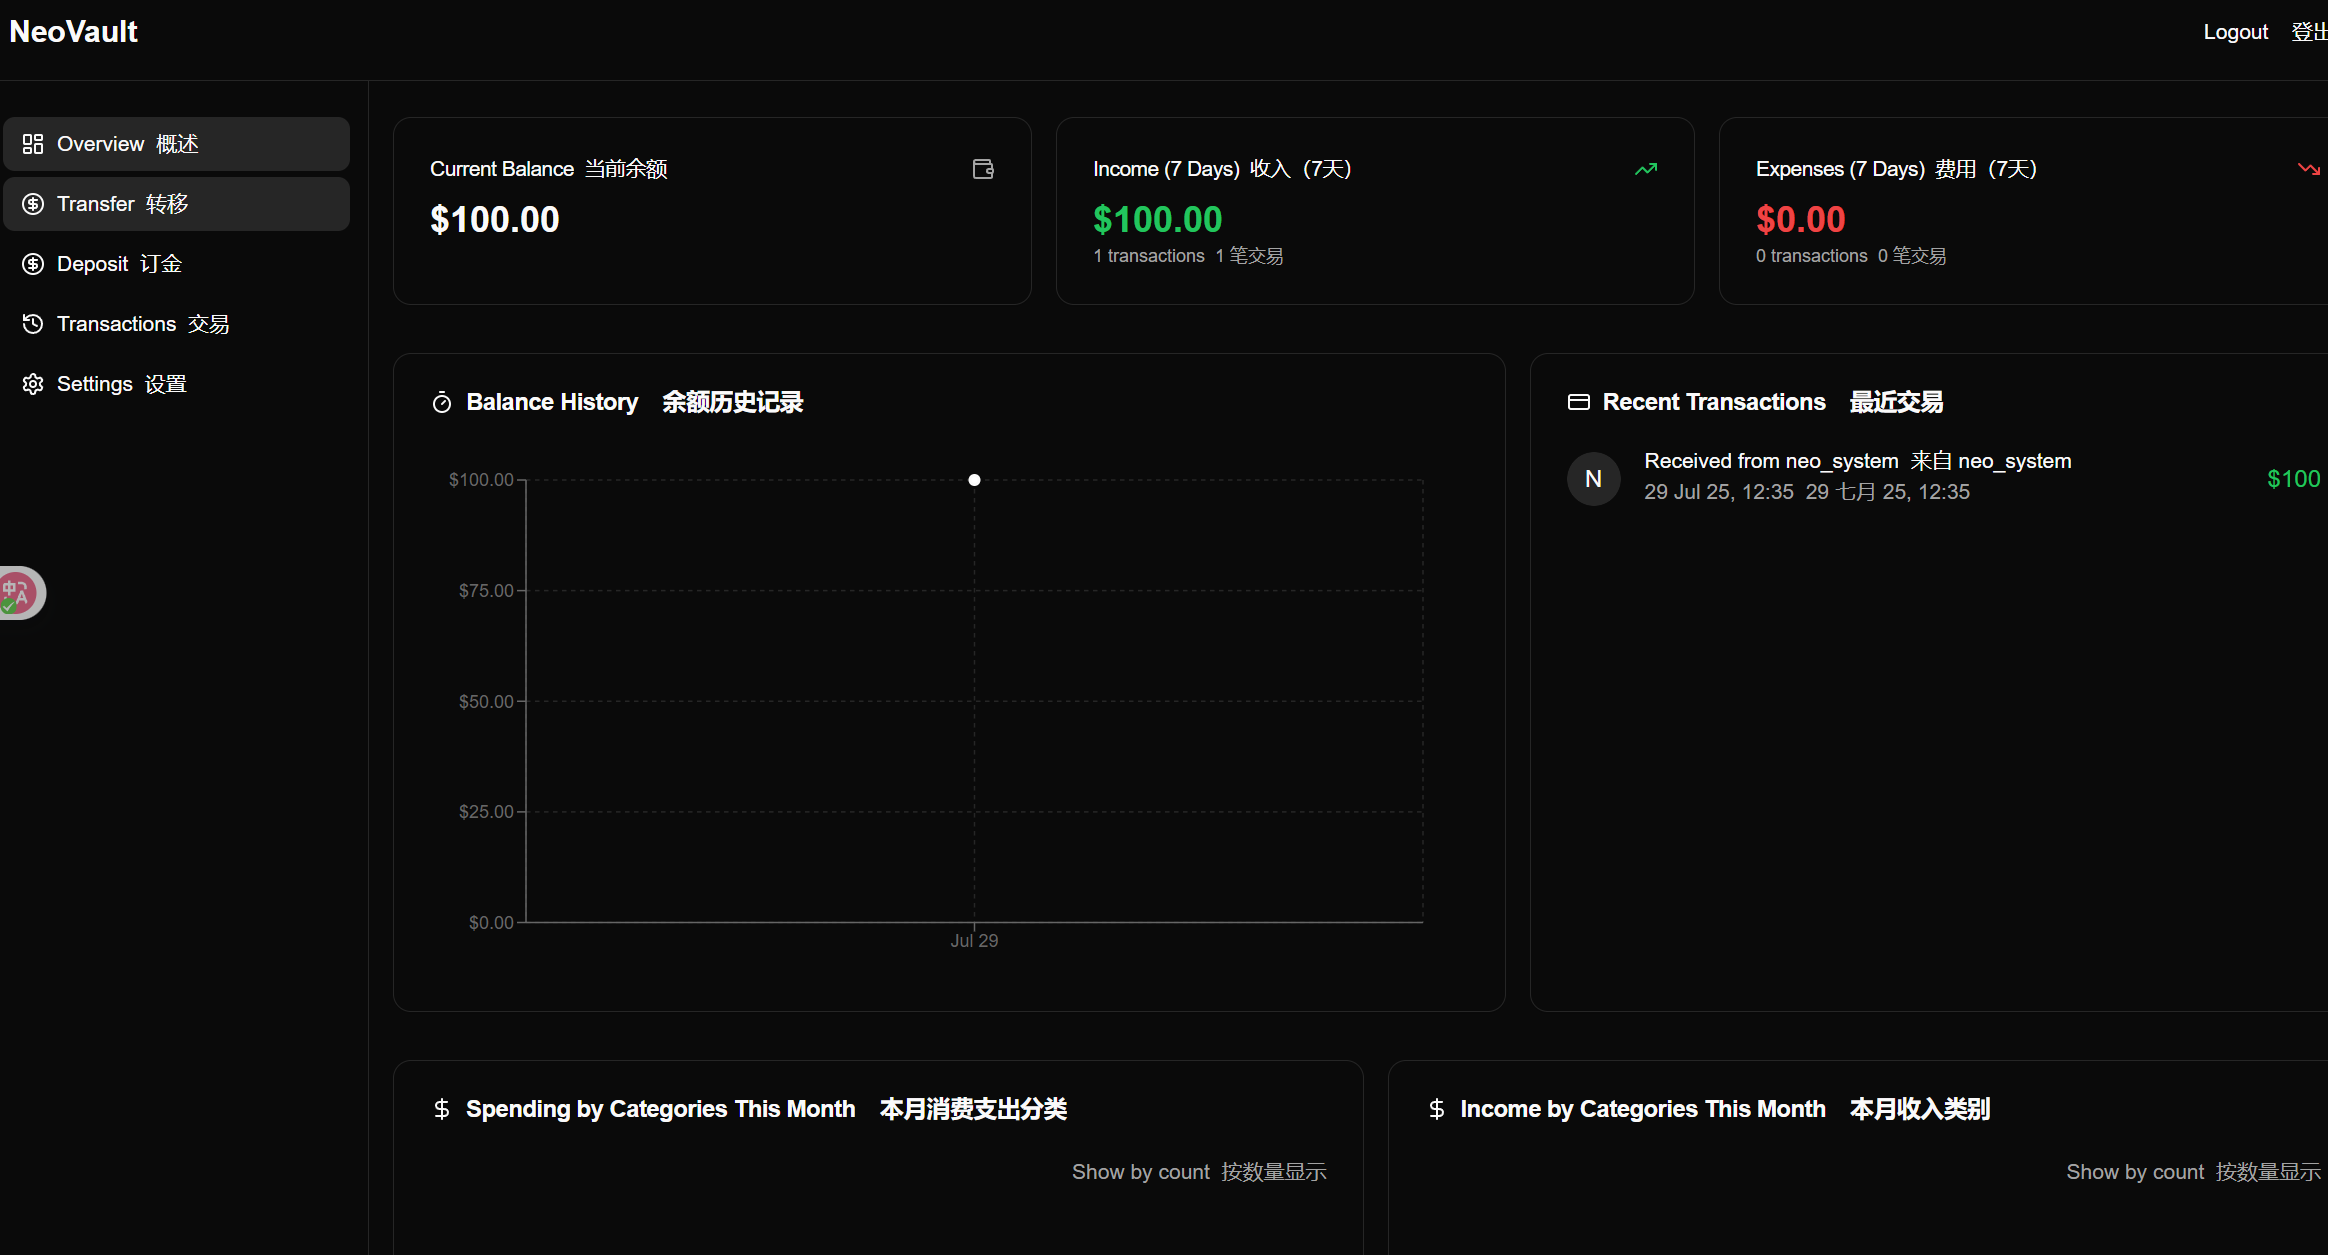Click the Jul 29 data point on chart
This screenshot has height=1255, width=2328.
point(974,480)
